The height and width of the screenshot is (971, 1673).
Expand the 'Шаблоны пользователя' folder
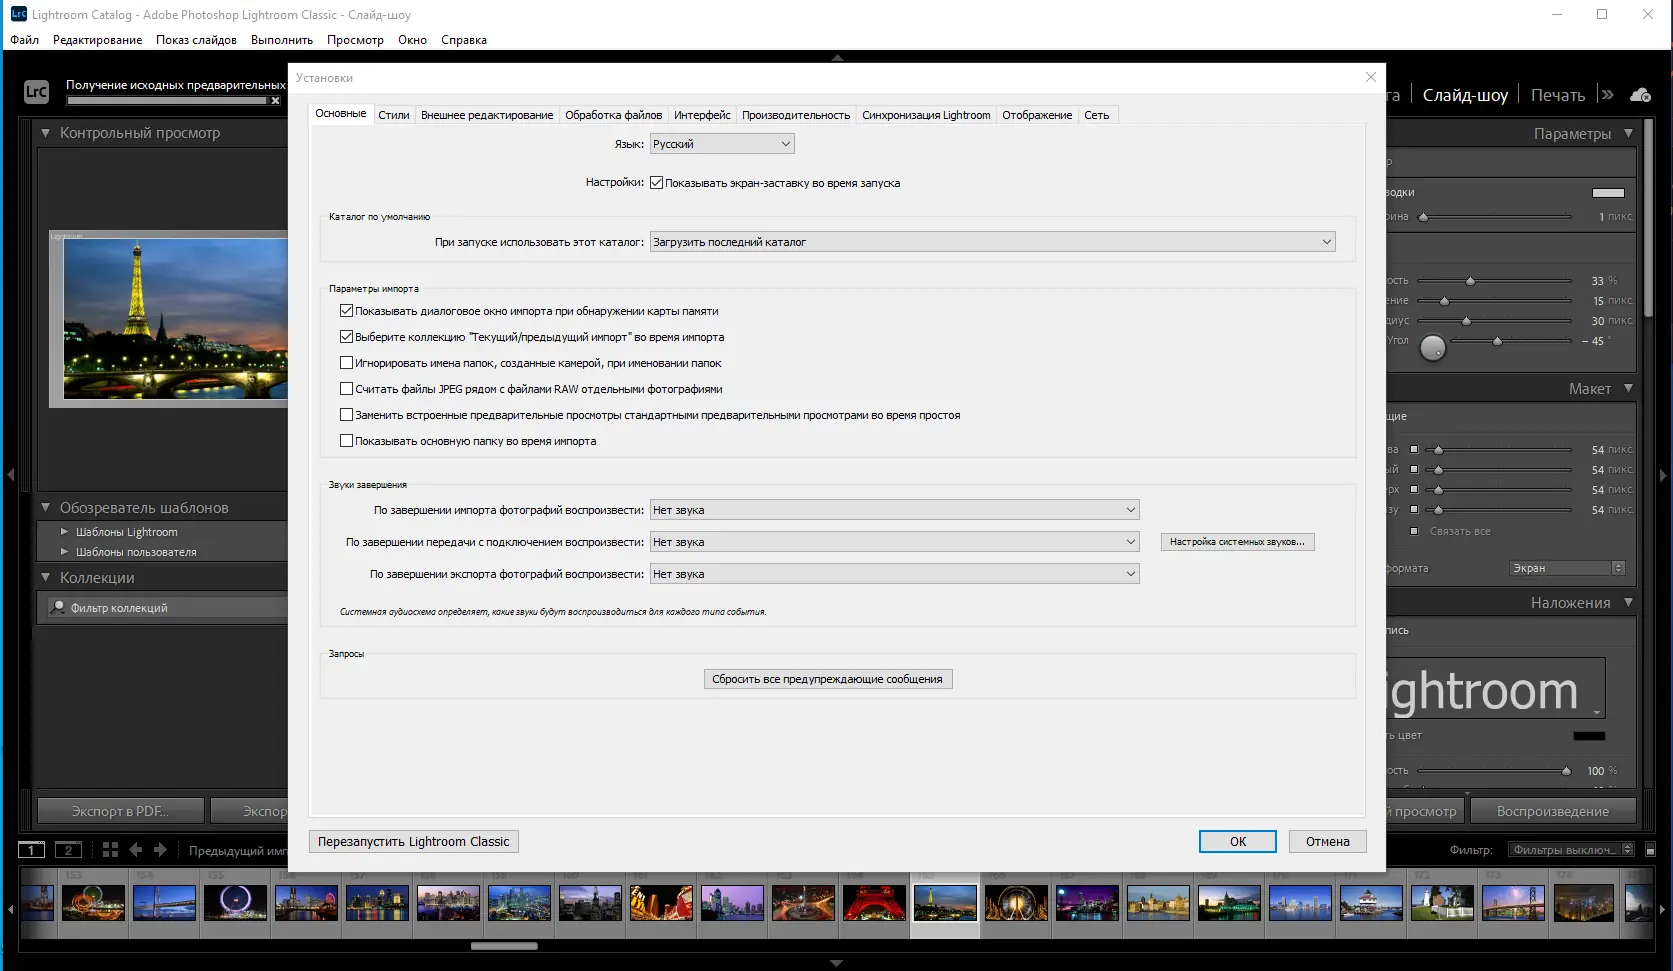tap(65, 552)
